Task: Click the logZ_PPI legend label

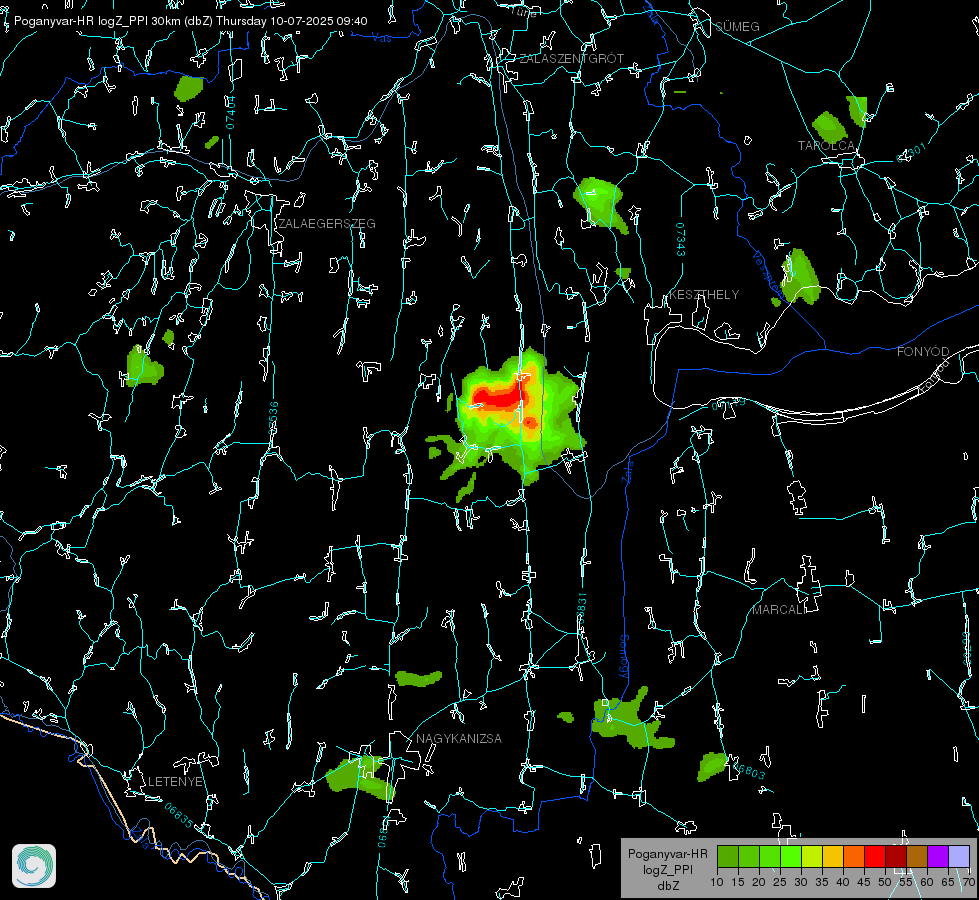Action: tap(668, 869)
